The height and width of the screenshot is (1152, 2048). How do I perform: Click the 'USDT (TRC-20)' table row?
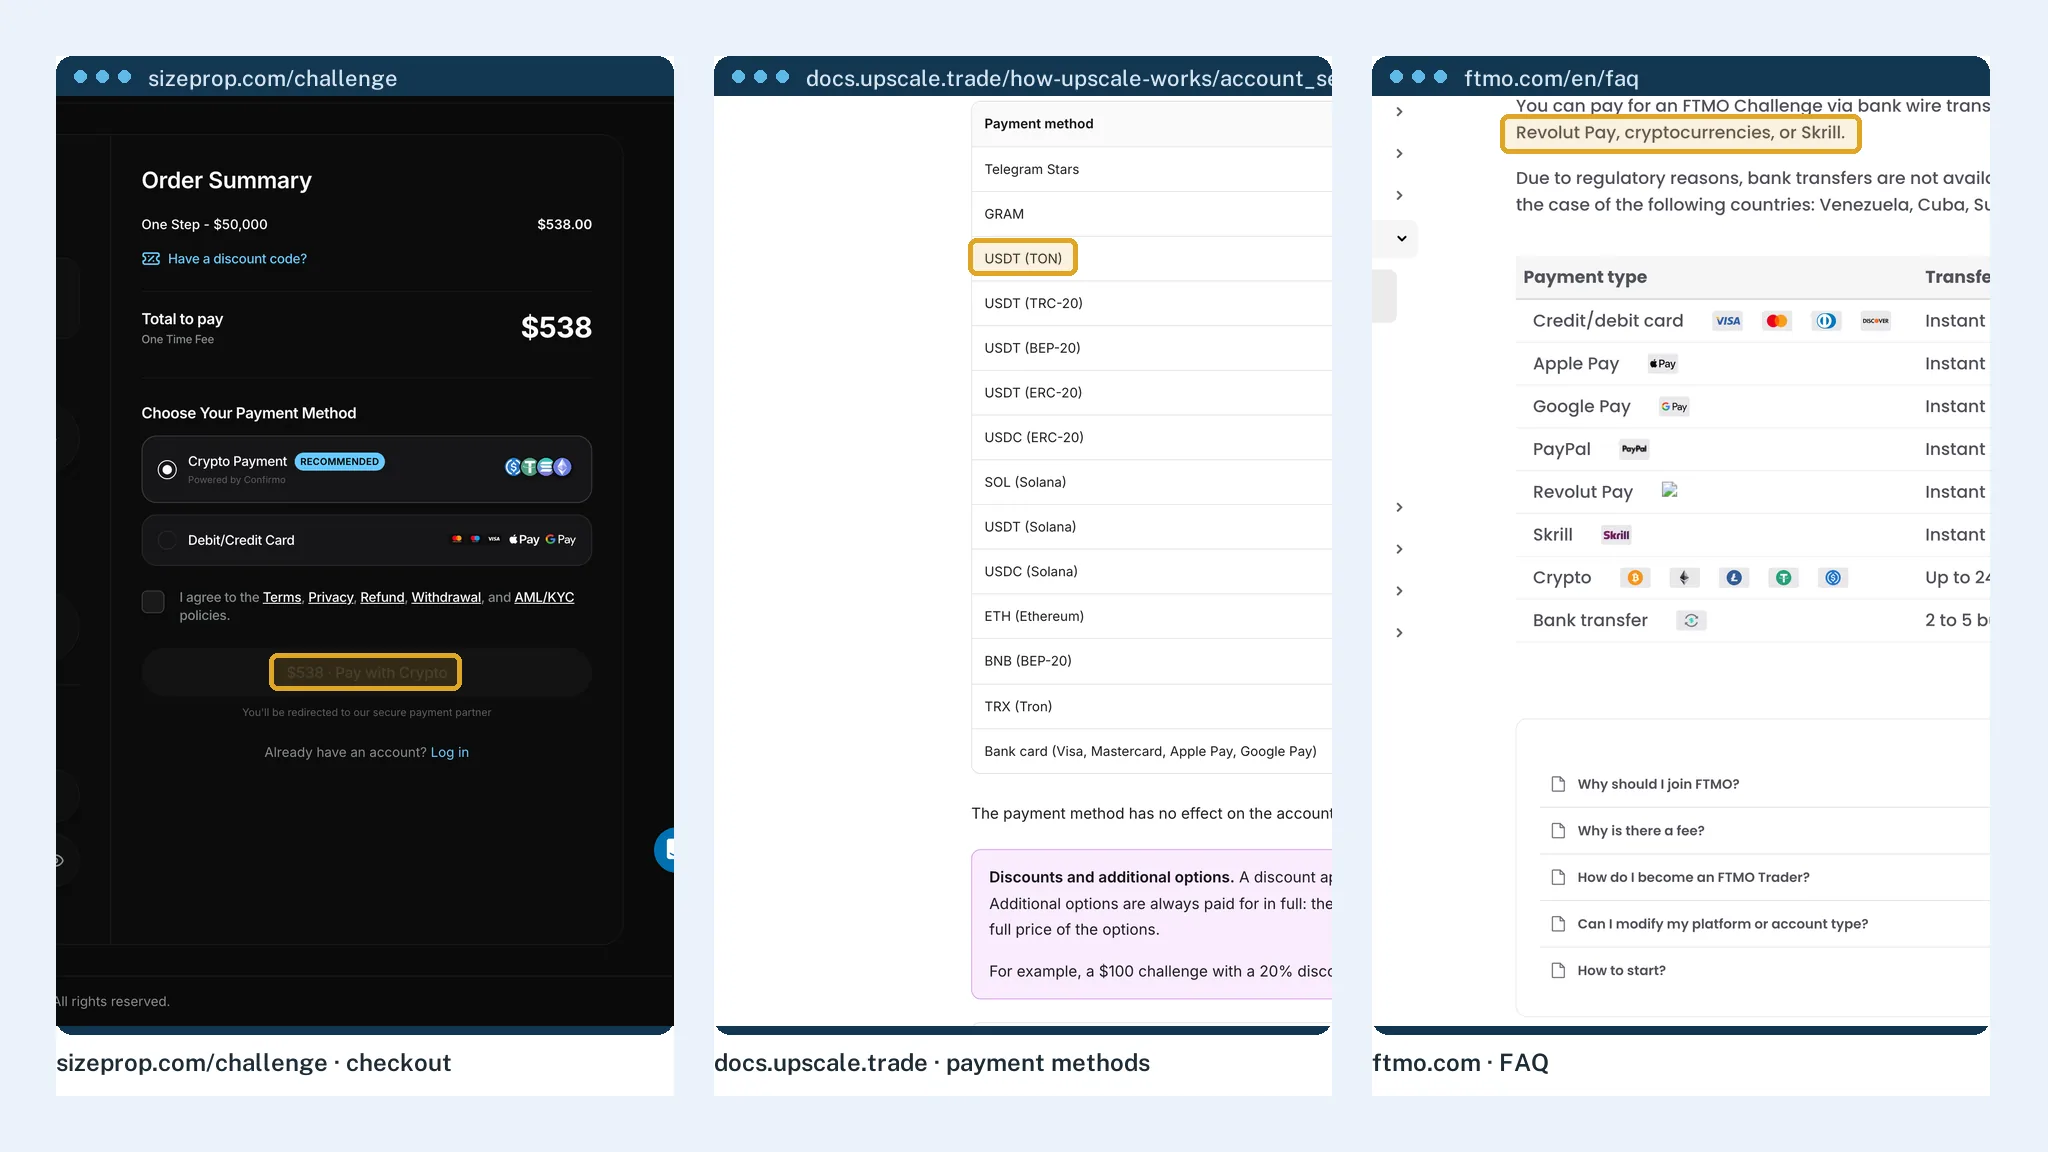coord(1151,303)
